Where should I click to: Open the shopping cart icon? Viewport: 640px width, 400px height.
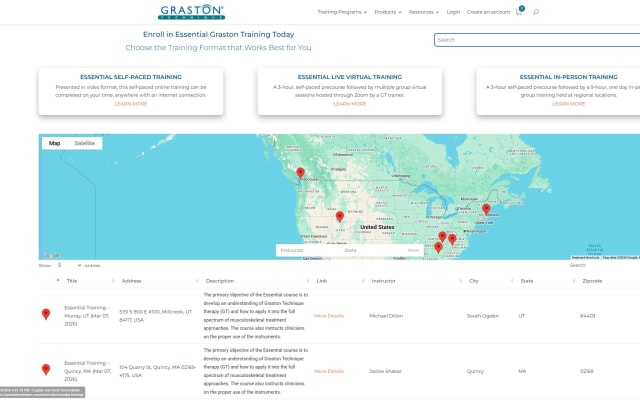tap(519, 11)
